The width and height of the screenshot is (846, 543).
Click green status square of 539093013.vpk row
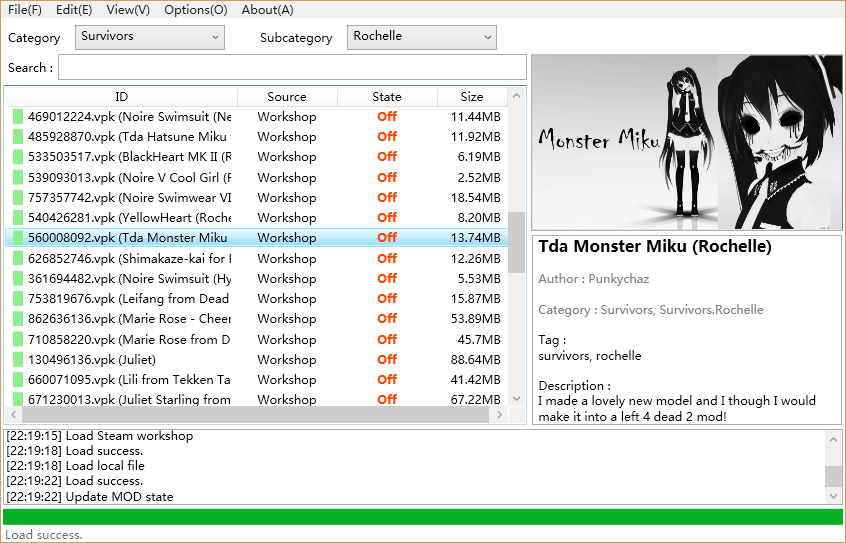point(18,177)
